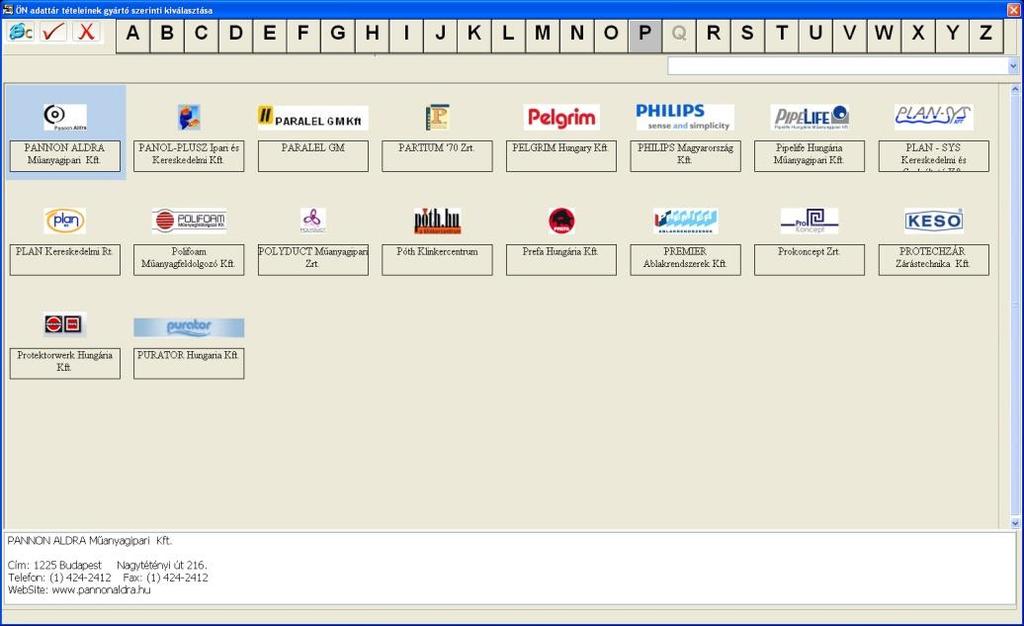Click Prefa Hungária Kft. button
Image resolution: width=1024 pixels, height=626 pixels.
561,260
